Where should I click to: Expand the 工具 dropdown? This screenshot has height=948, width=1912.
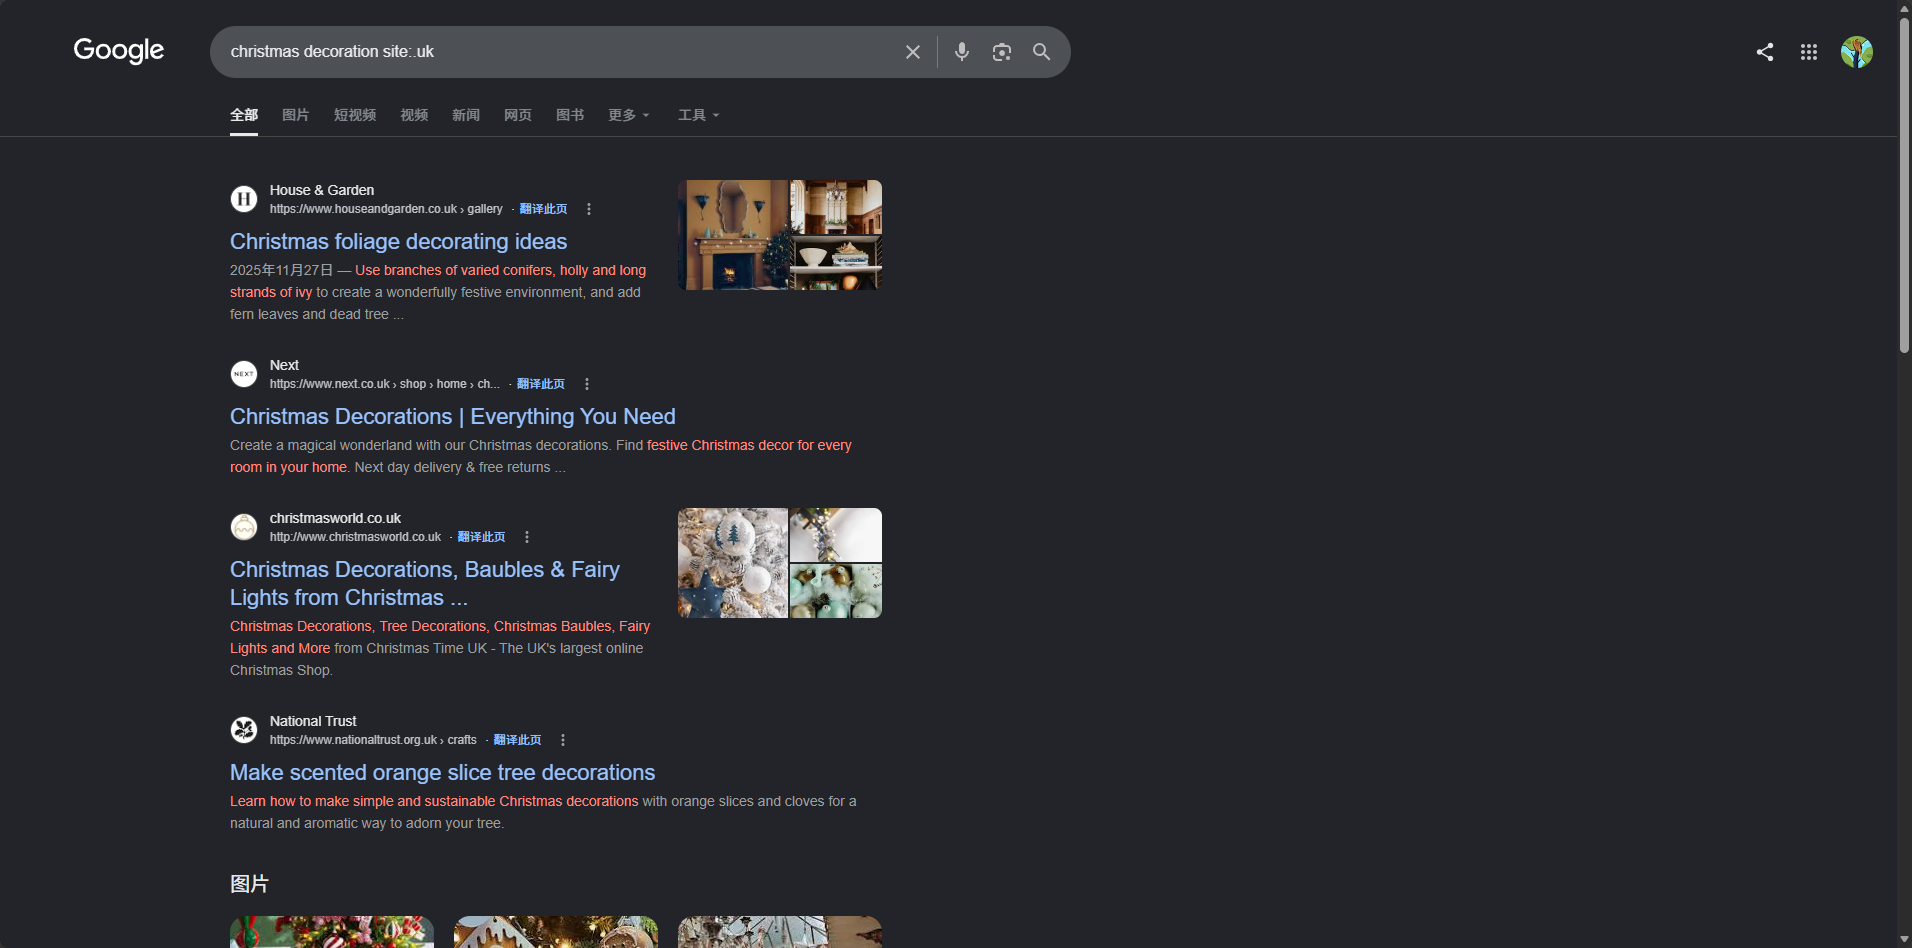[x=699, y=115]
